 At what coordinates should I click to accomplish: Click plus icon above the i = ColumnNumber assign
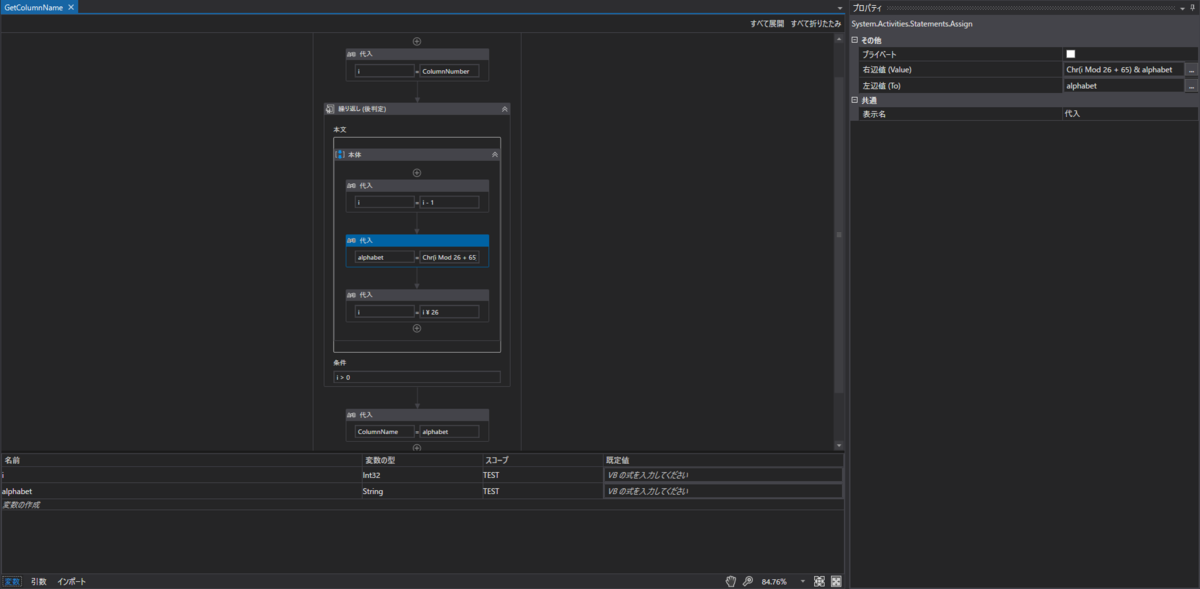pyautogui.click(x=417, y=41)
